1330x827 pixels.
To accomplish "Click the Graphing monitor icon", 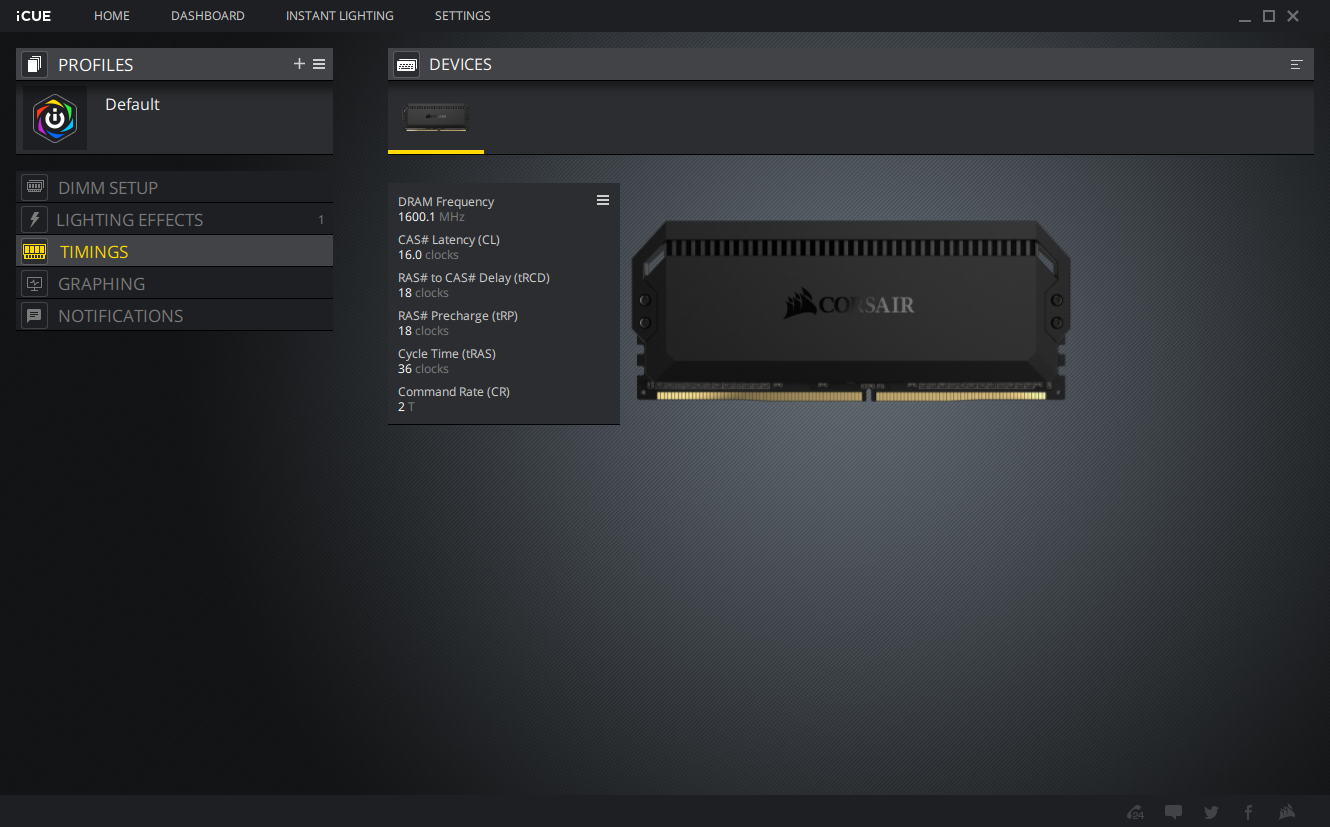I will pyautogui.click(x=35, y=283).
